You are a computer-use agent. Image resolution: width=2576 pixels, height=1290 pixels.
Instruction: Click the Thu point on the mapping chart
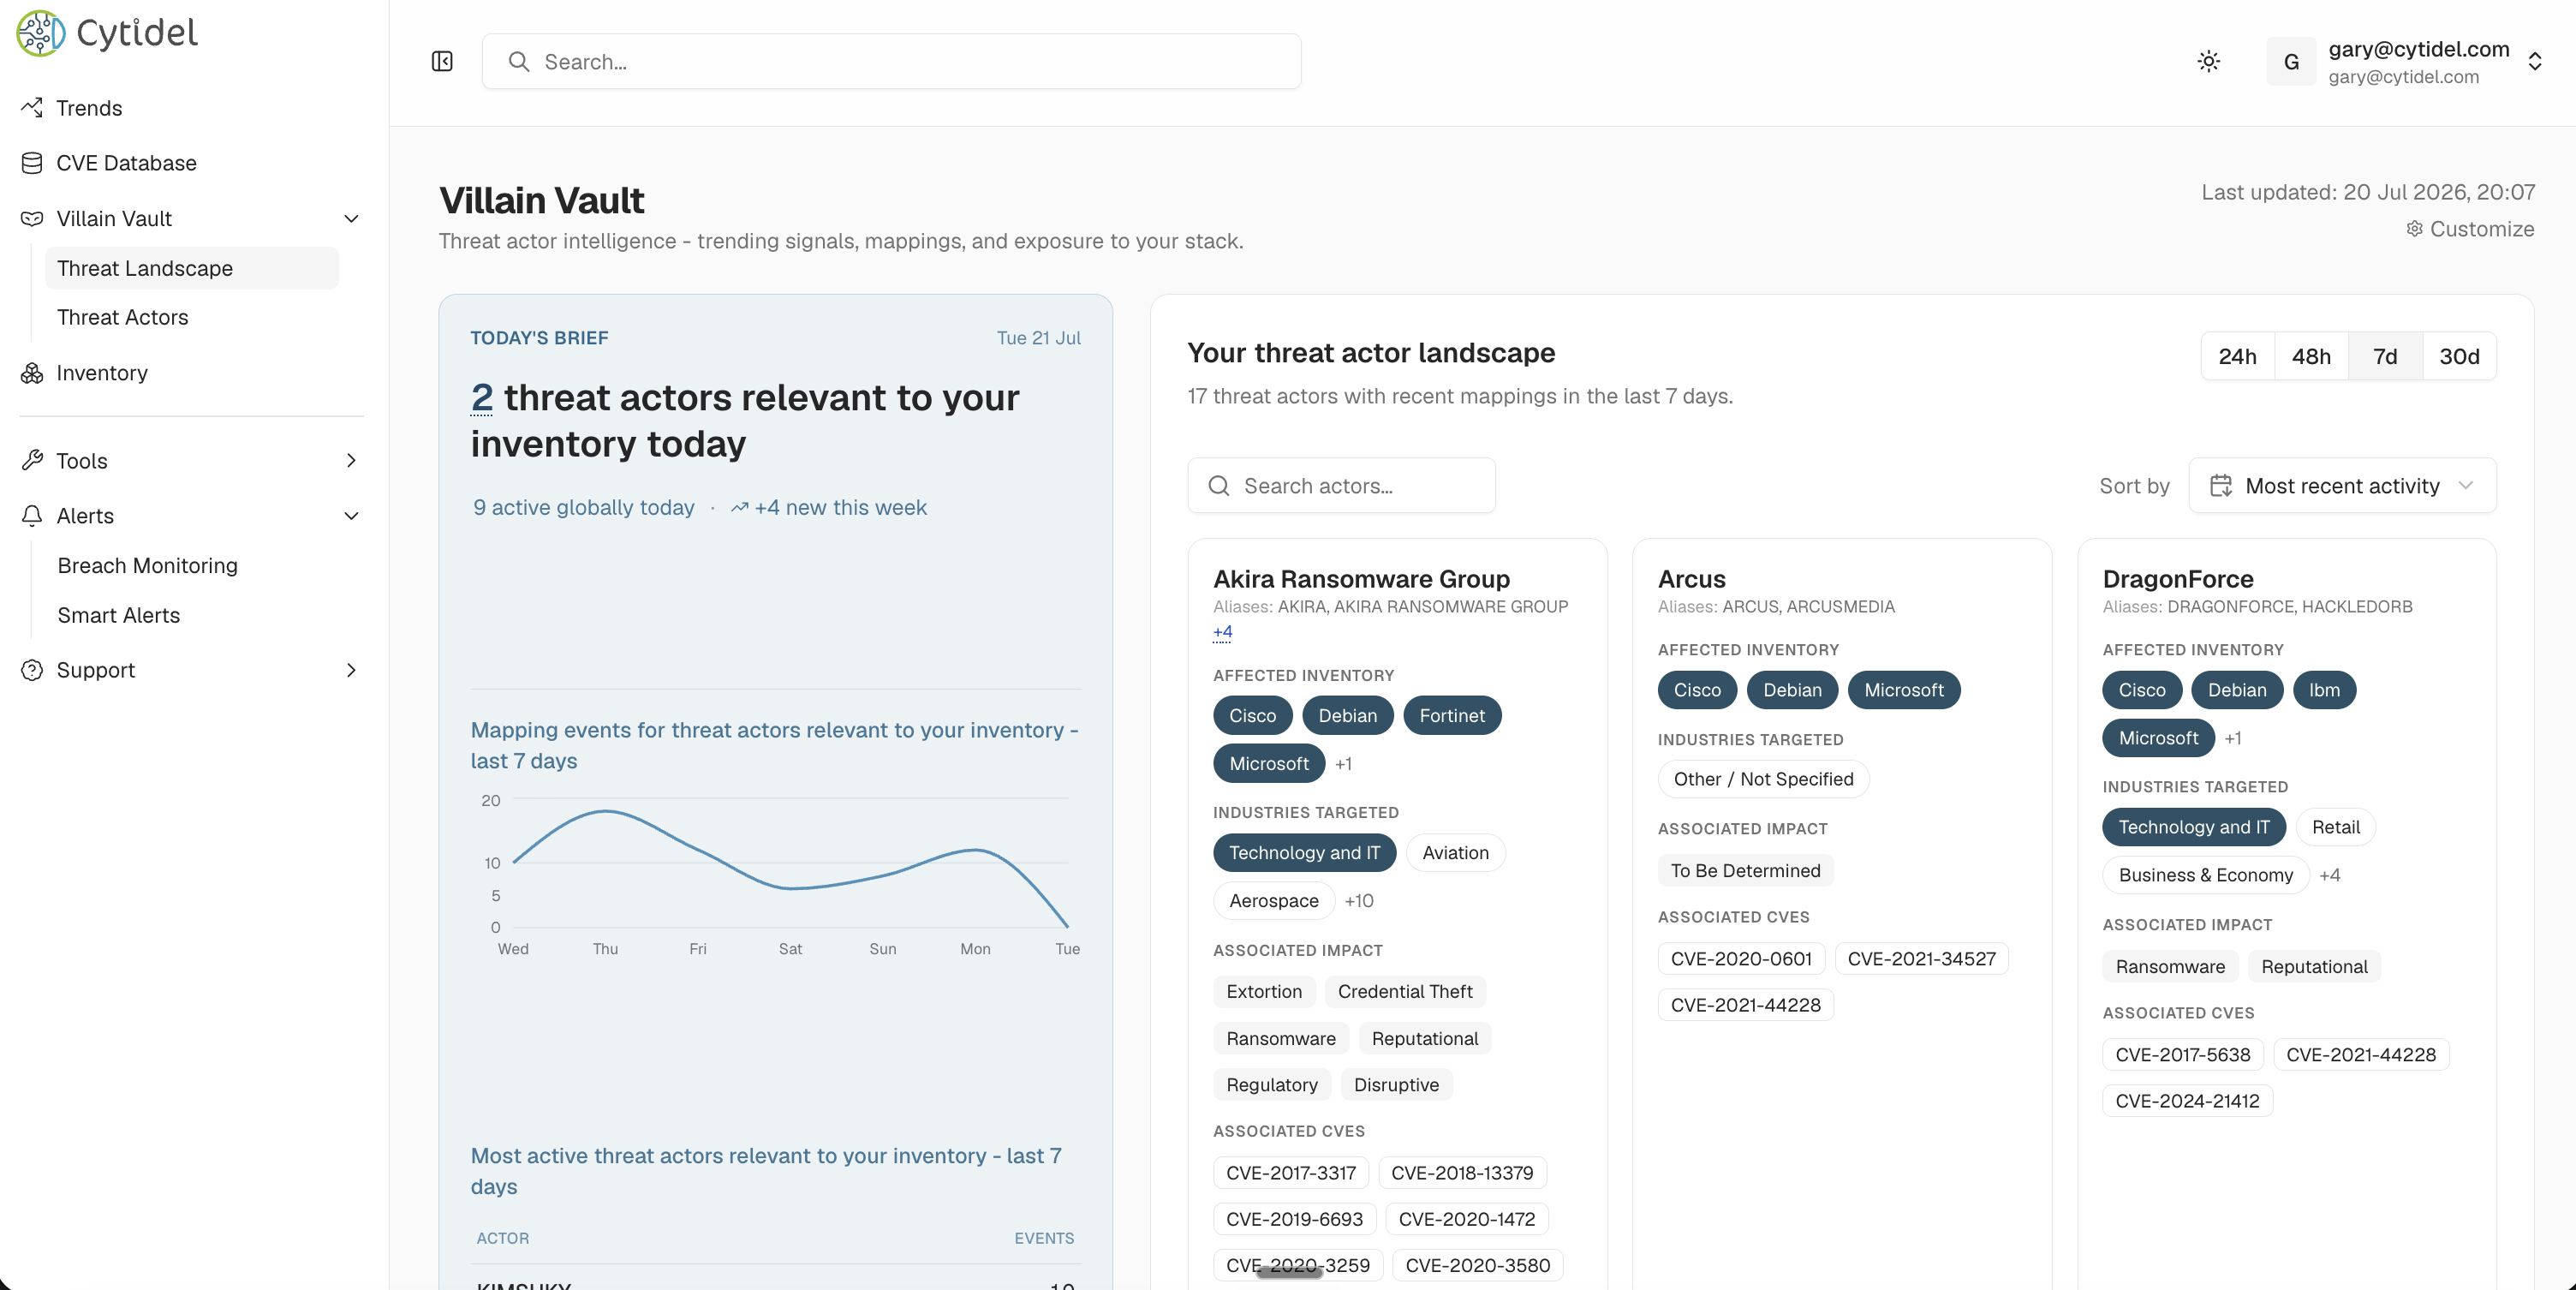605,811
